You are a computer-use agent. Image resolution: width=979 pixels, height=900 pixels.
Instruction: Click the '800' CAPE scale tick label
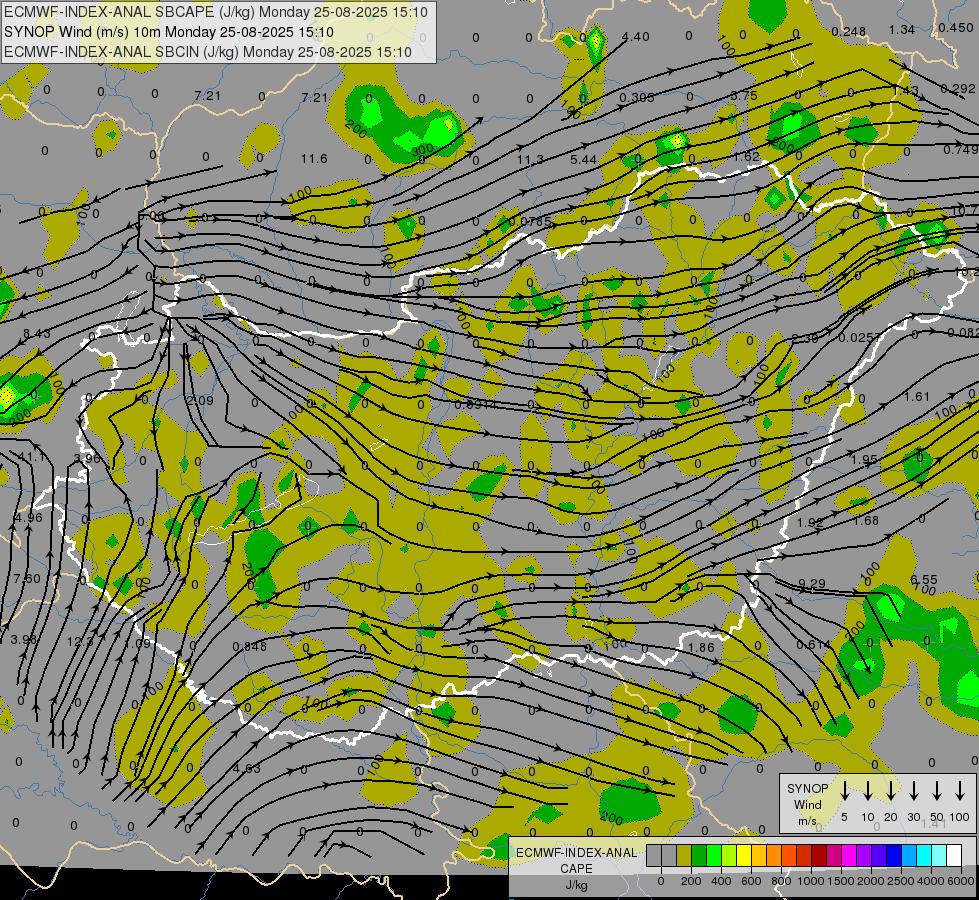coord(781,881)
